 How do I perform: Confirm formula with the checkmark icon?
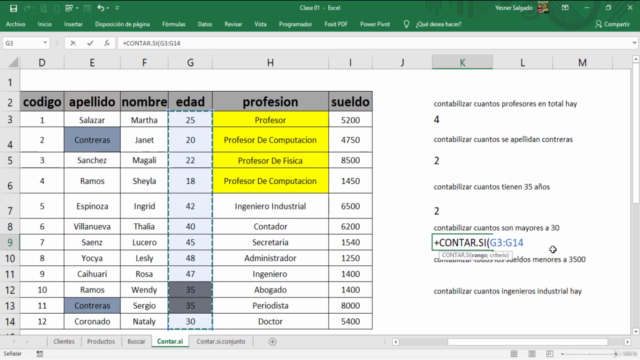[90, 43]
